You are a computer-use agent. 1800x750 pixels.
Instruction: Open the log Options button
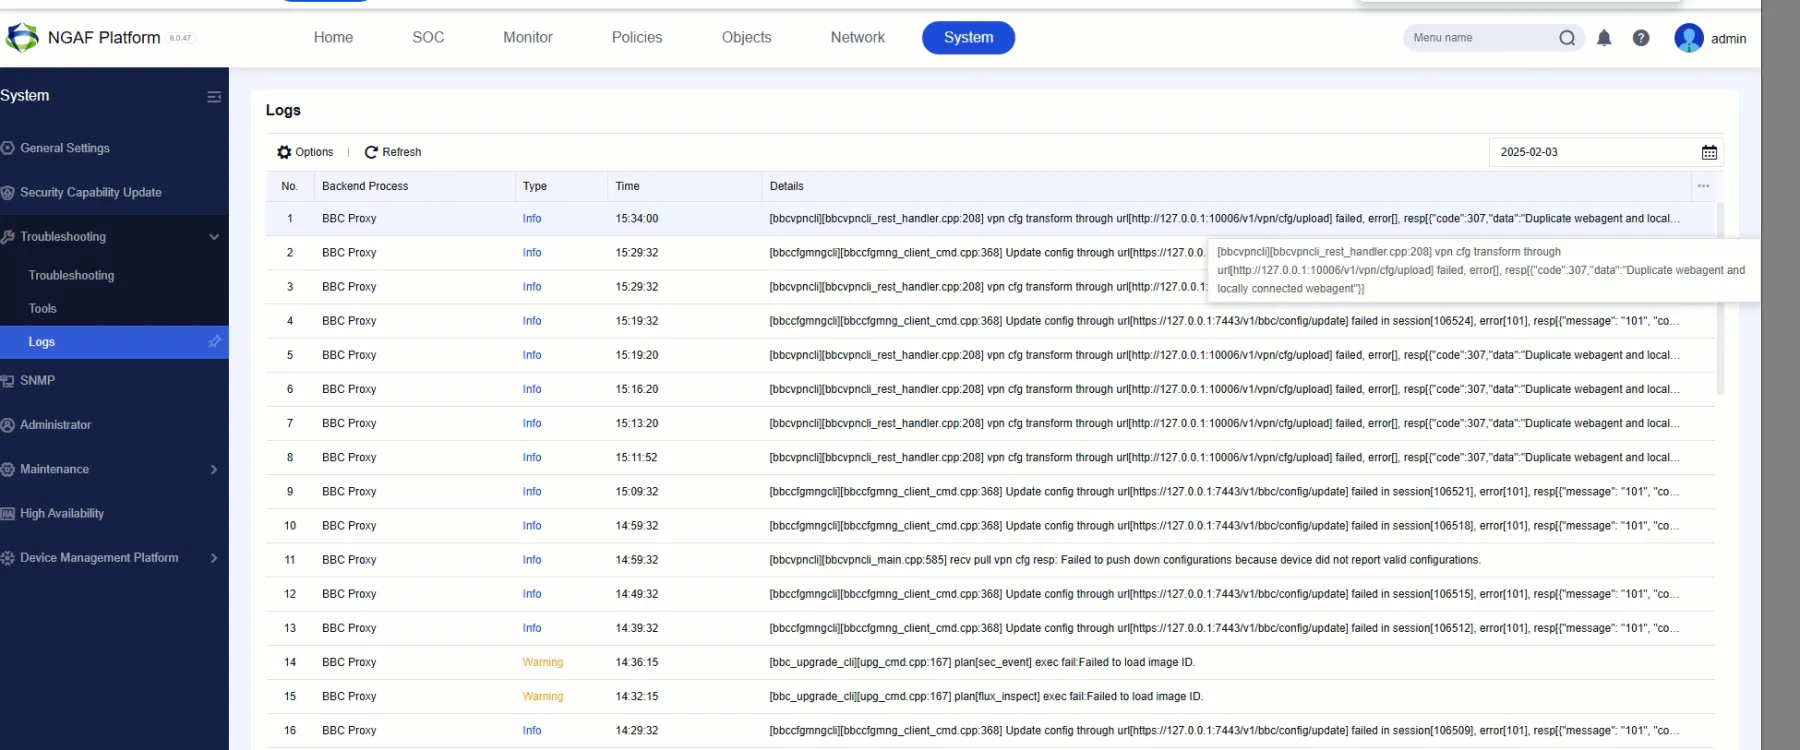(x=305, y=152)
